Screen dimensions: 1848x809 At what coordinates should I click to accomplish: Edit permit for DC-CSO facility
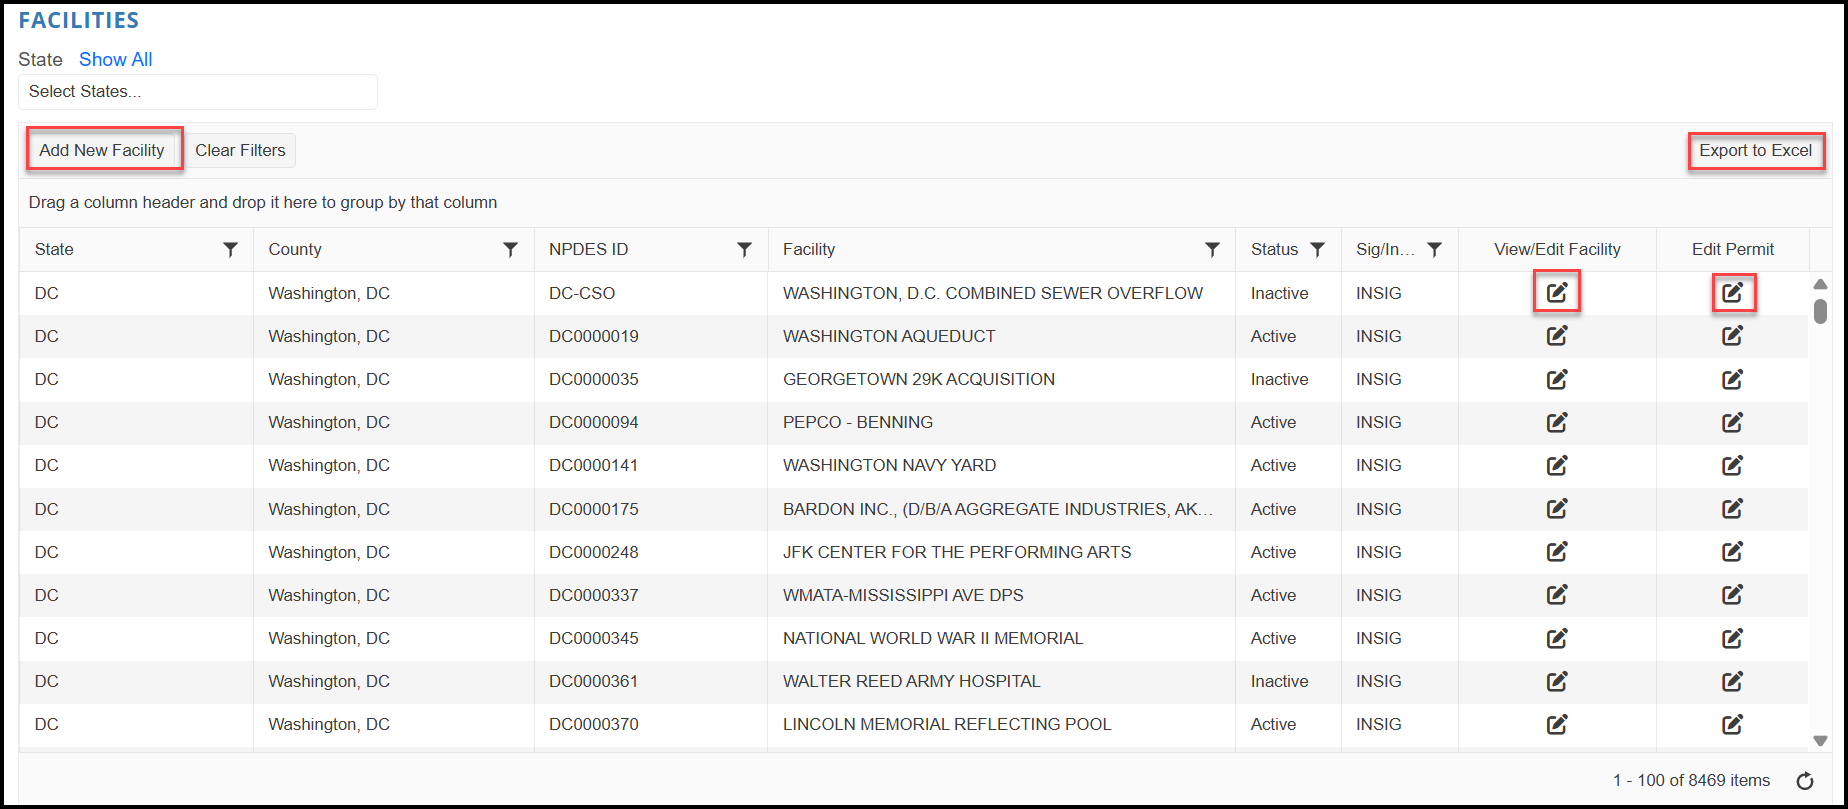[1733, 293]
